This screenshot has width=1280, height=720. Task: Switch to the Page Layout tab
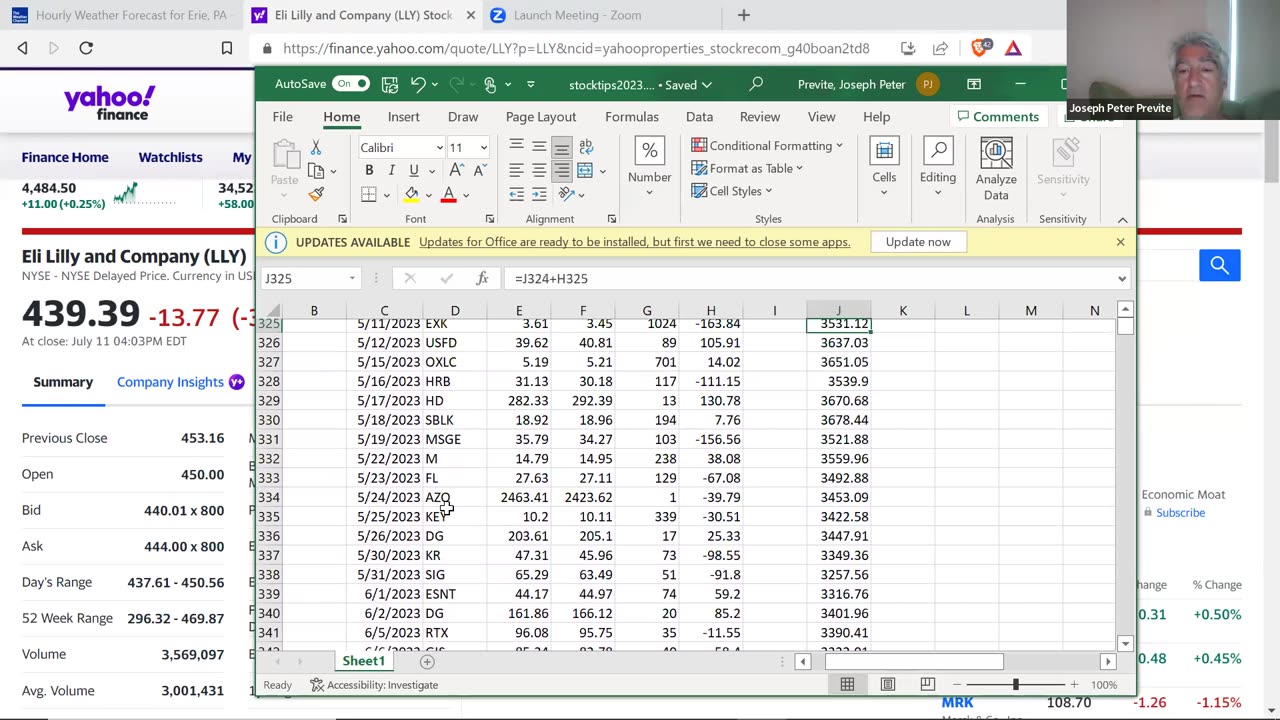(541, 117)
